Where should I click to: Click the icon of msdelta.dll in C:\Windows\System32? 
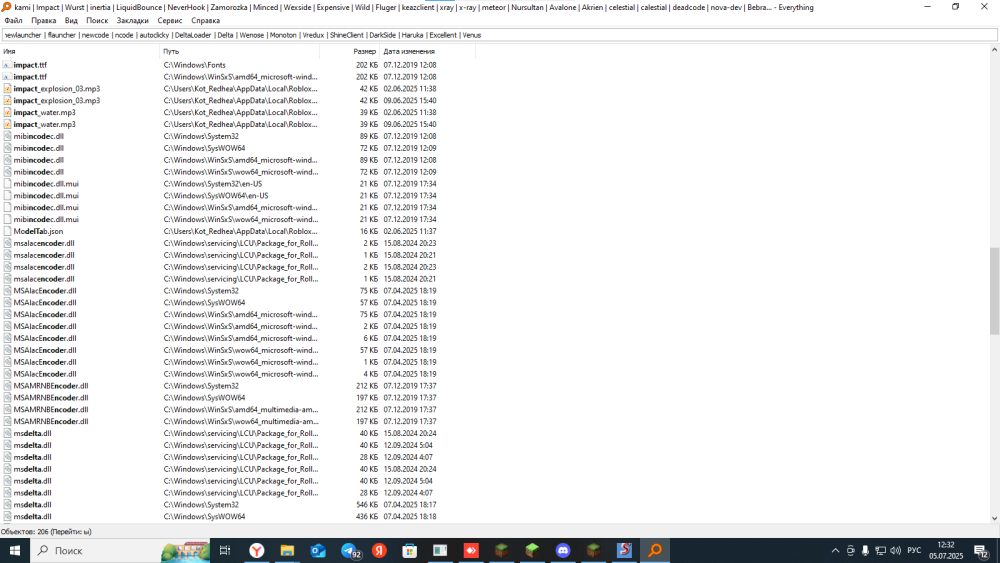point(7,505)
